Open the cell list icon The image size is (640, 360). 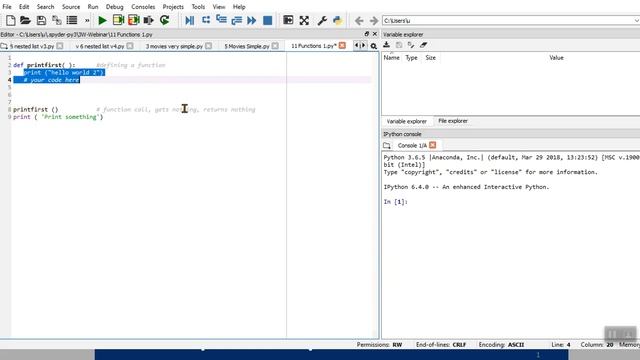[72, 20]
